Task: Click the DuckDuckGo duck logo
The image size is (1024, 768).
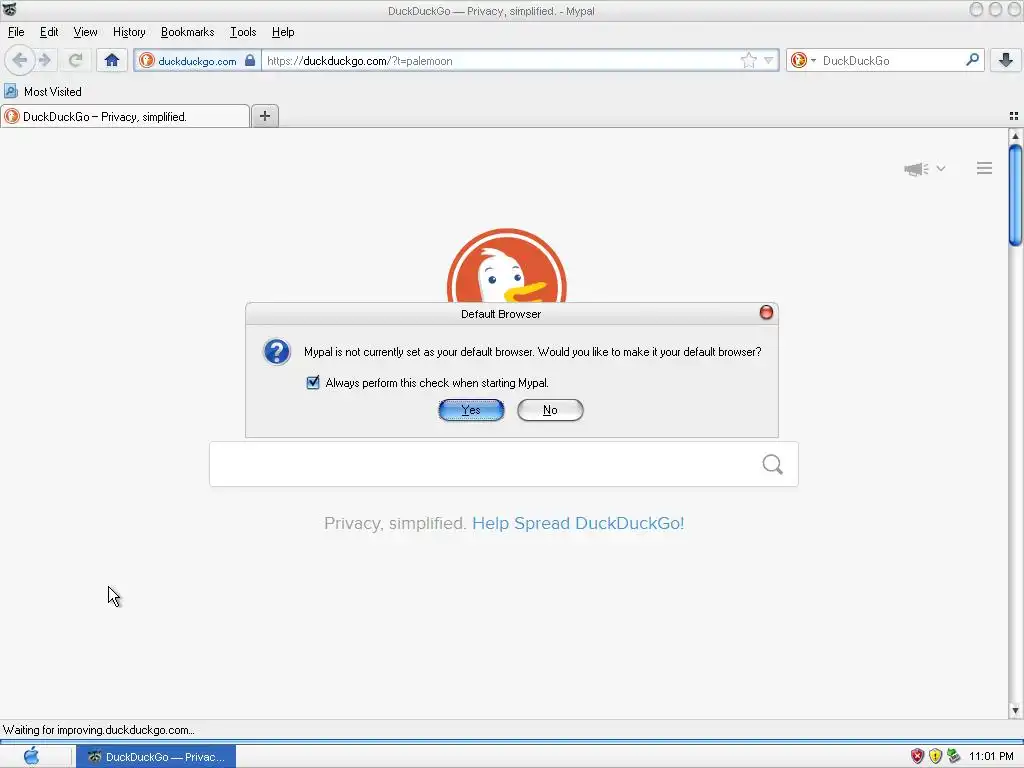Action: point(506,265)
